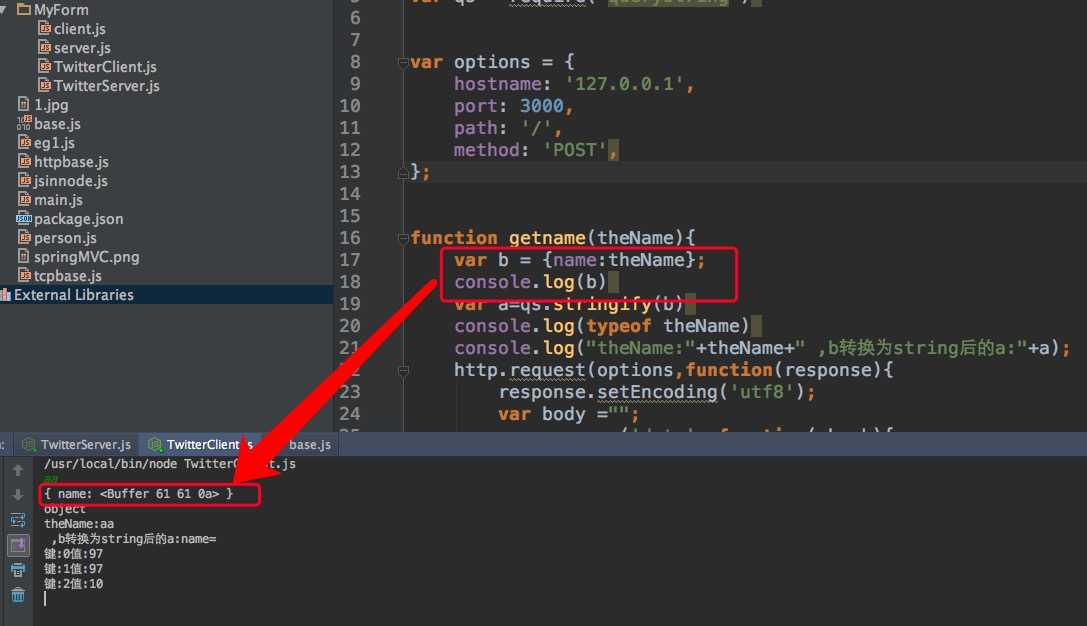Switch to the base.js run tab
This screenshot has height=626, width=1087.
click(308, 444)
